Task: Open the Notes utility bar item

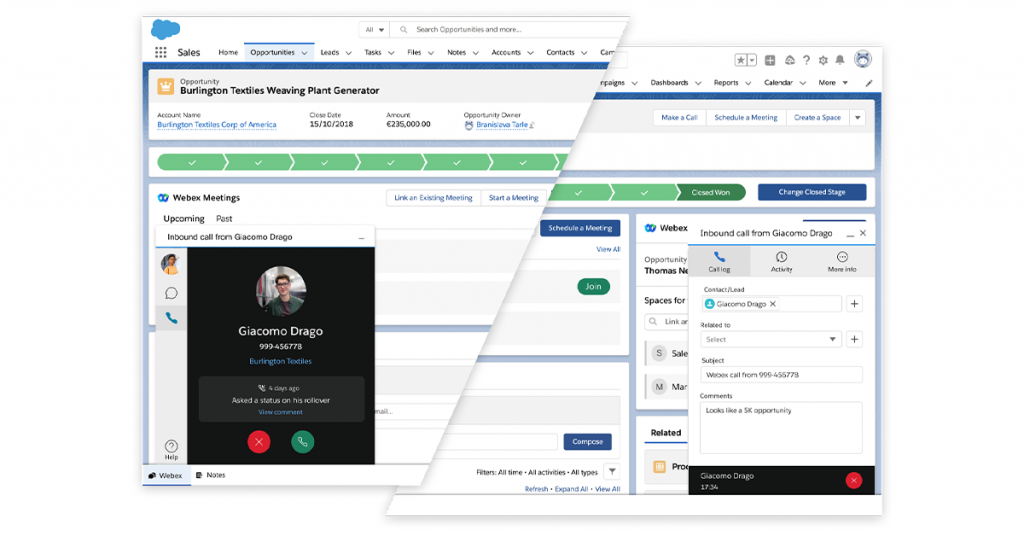Action: tap(210, 475)
